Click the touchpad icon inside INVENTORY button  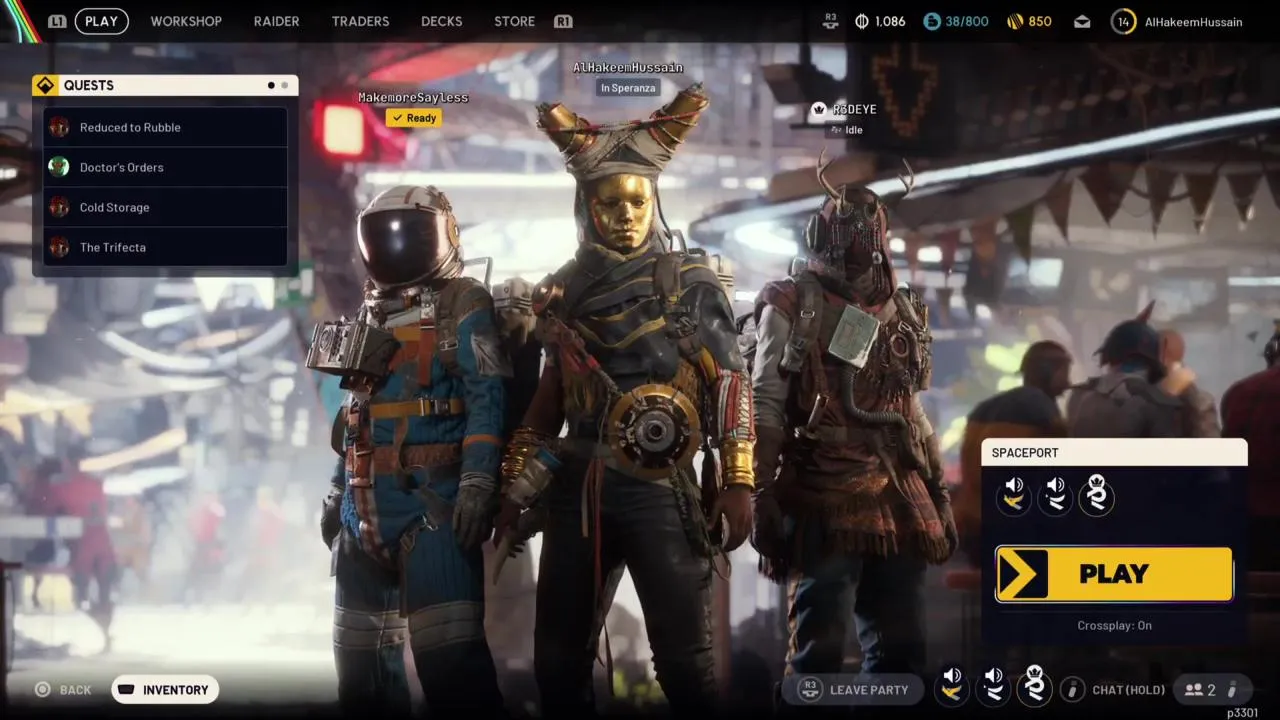click(127, 689)
